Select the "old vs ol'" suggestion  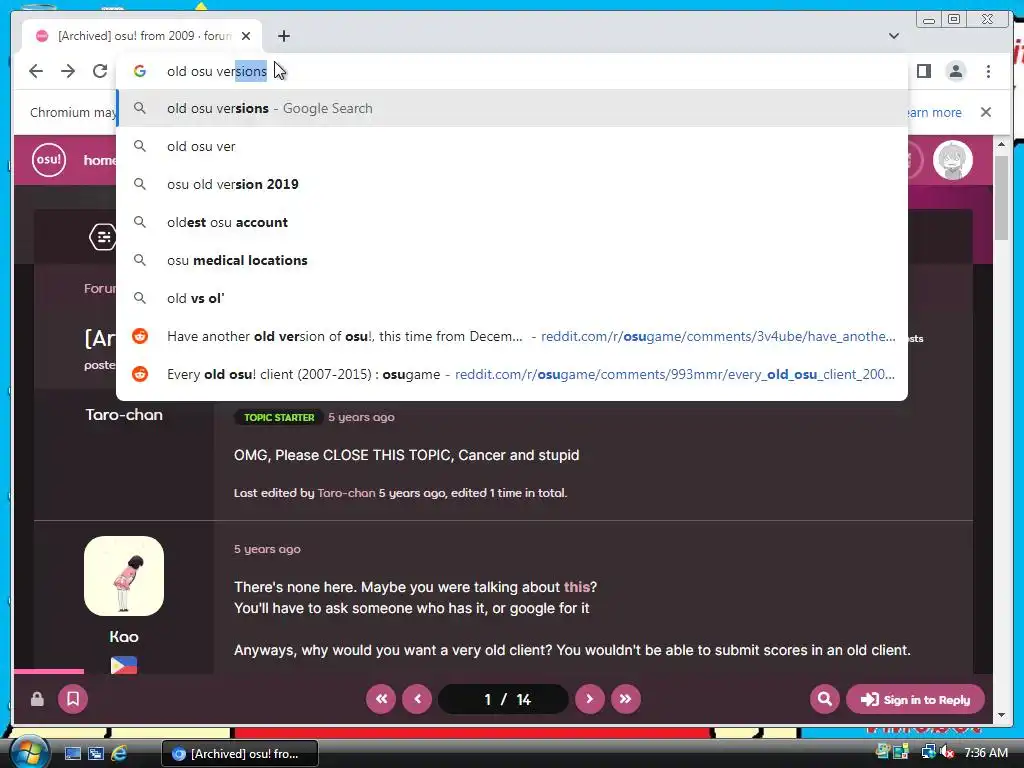coord(512,298)
